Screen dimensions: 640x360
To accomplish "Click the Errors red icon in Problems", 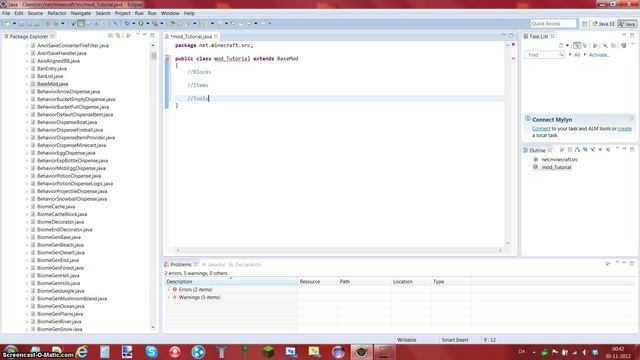I will coord(175,289).
